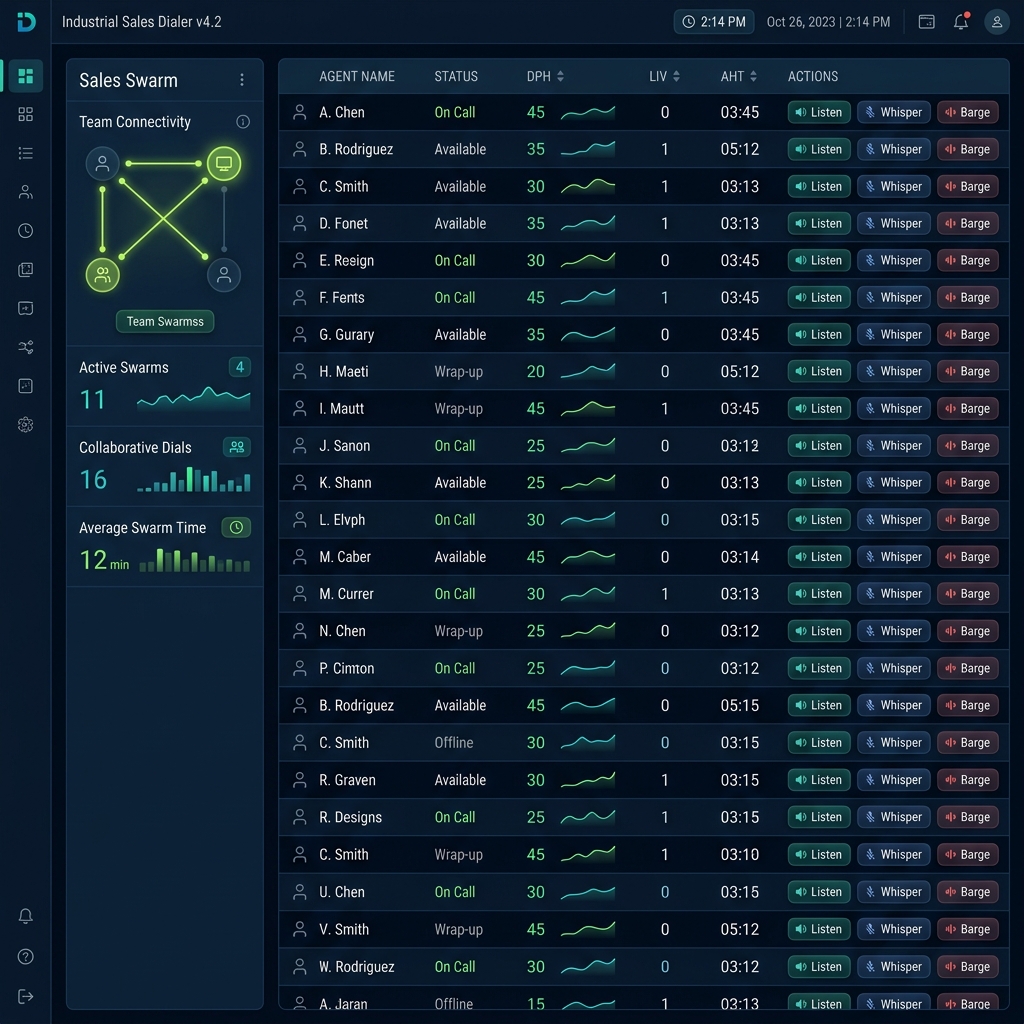This screenshot has width=1024, height=1024.
Task: Click the Team Swarms button
Action: coord(164,321)
